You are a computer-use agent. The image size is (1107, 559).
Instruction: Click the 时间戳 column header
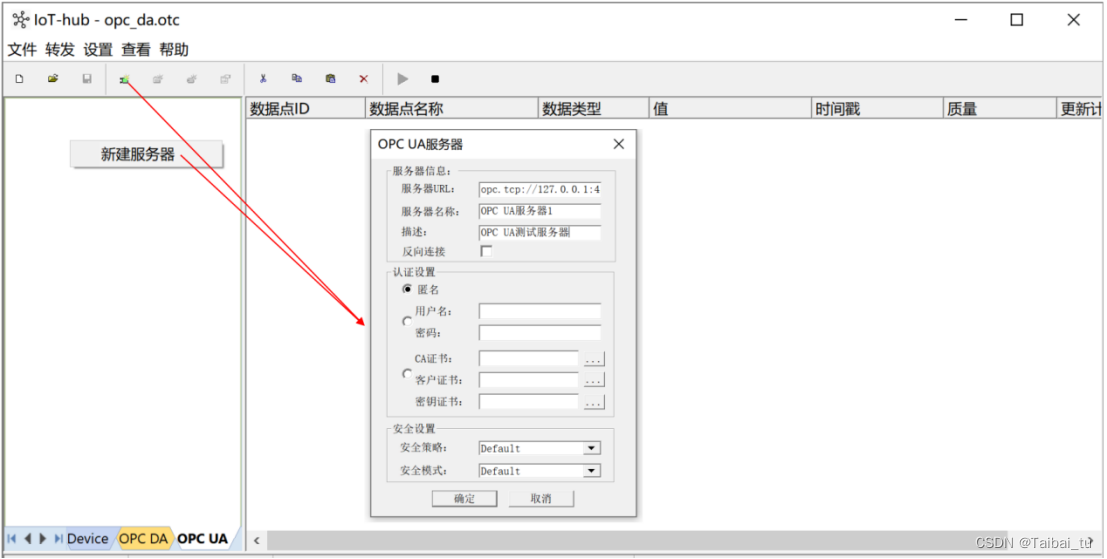[x=878, y=109]
